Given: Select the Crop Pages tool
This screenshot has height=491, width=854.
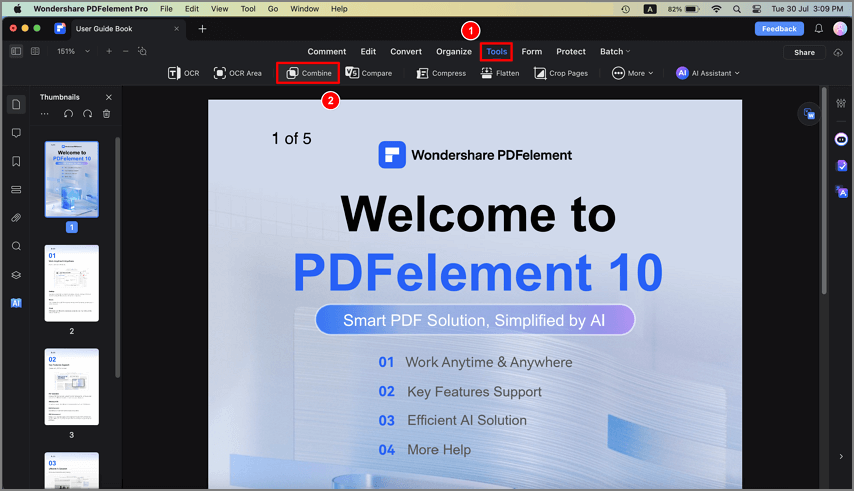Looking at the screenshot, I should point(561,73).
